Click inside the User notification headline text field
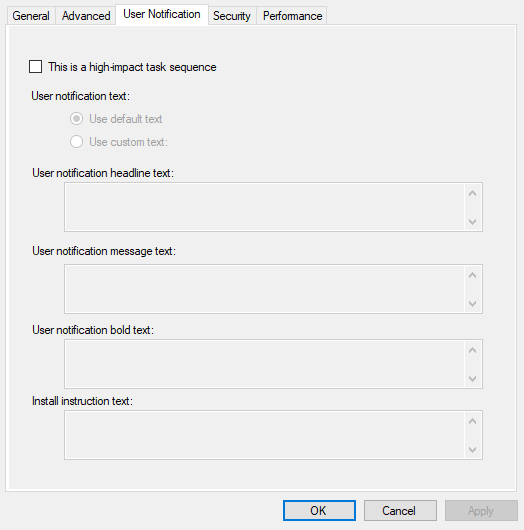 [x=264, y=207]
